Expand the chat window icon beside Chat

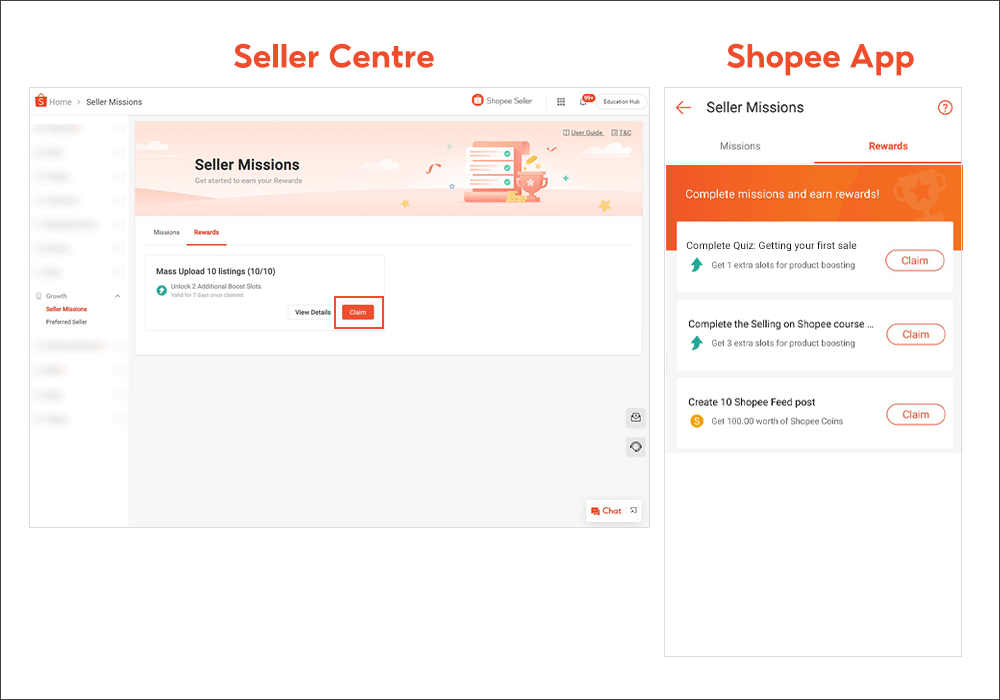[633, 510]
